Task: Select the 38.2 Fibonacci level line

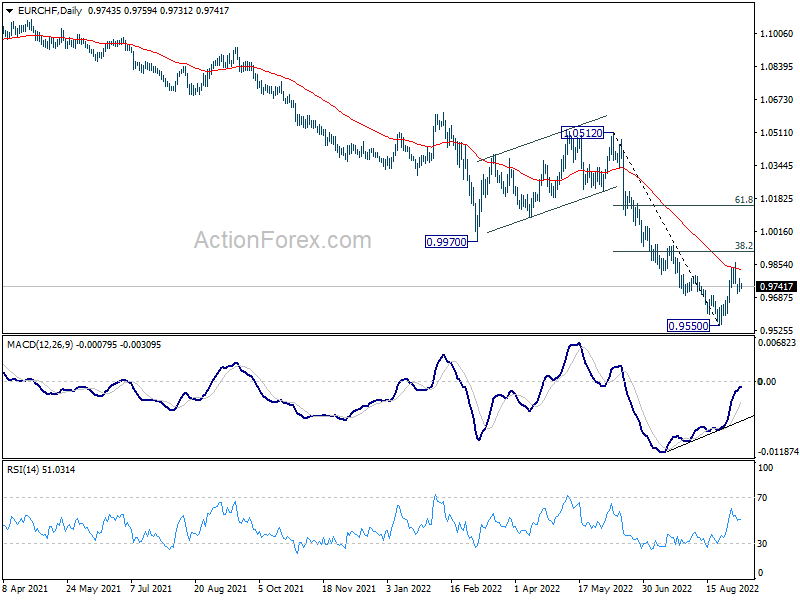Action: 683,251
